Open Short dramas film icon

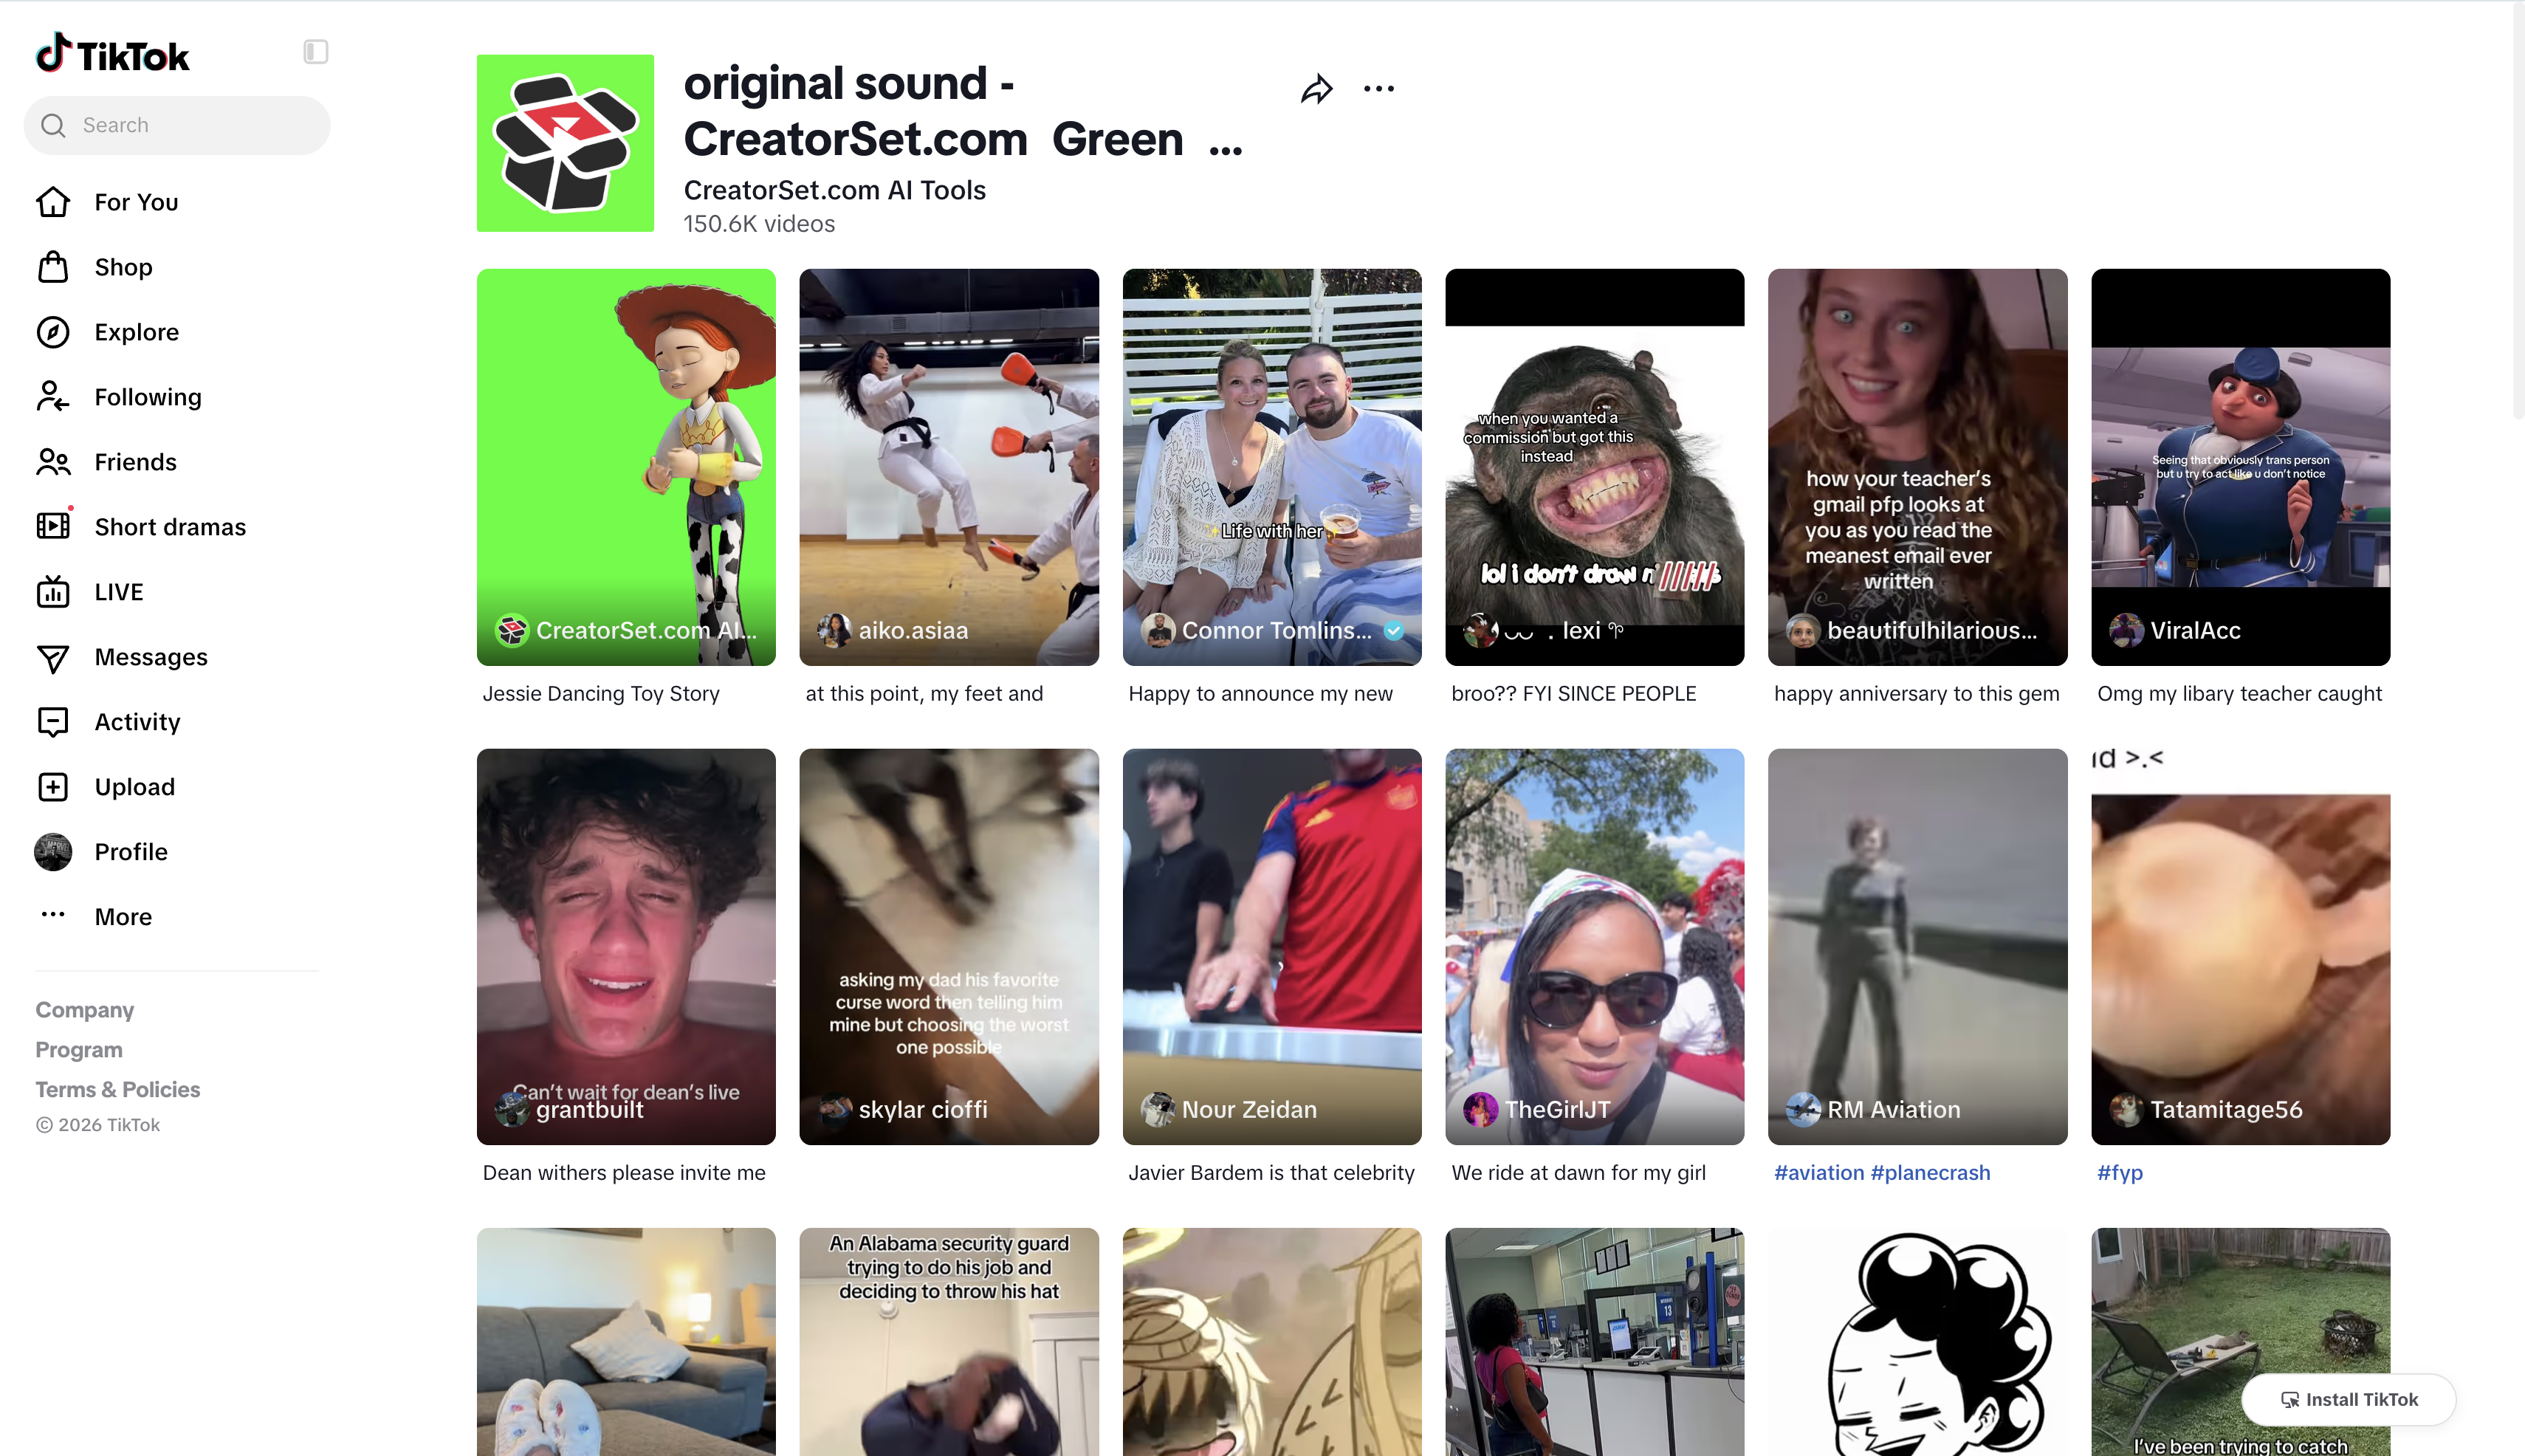[53, 527]
